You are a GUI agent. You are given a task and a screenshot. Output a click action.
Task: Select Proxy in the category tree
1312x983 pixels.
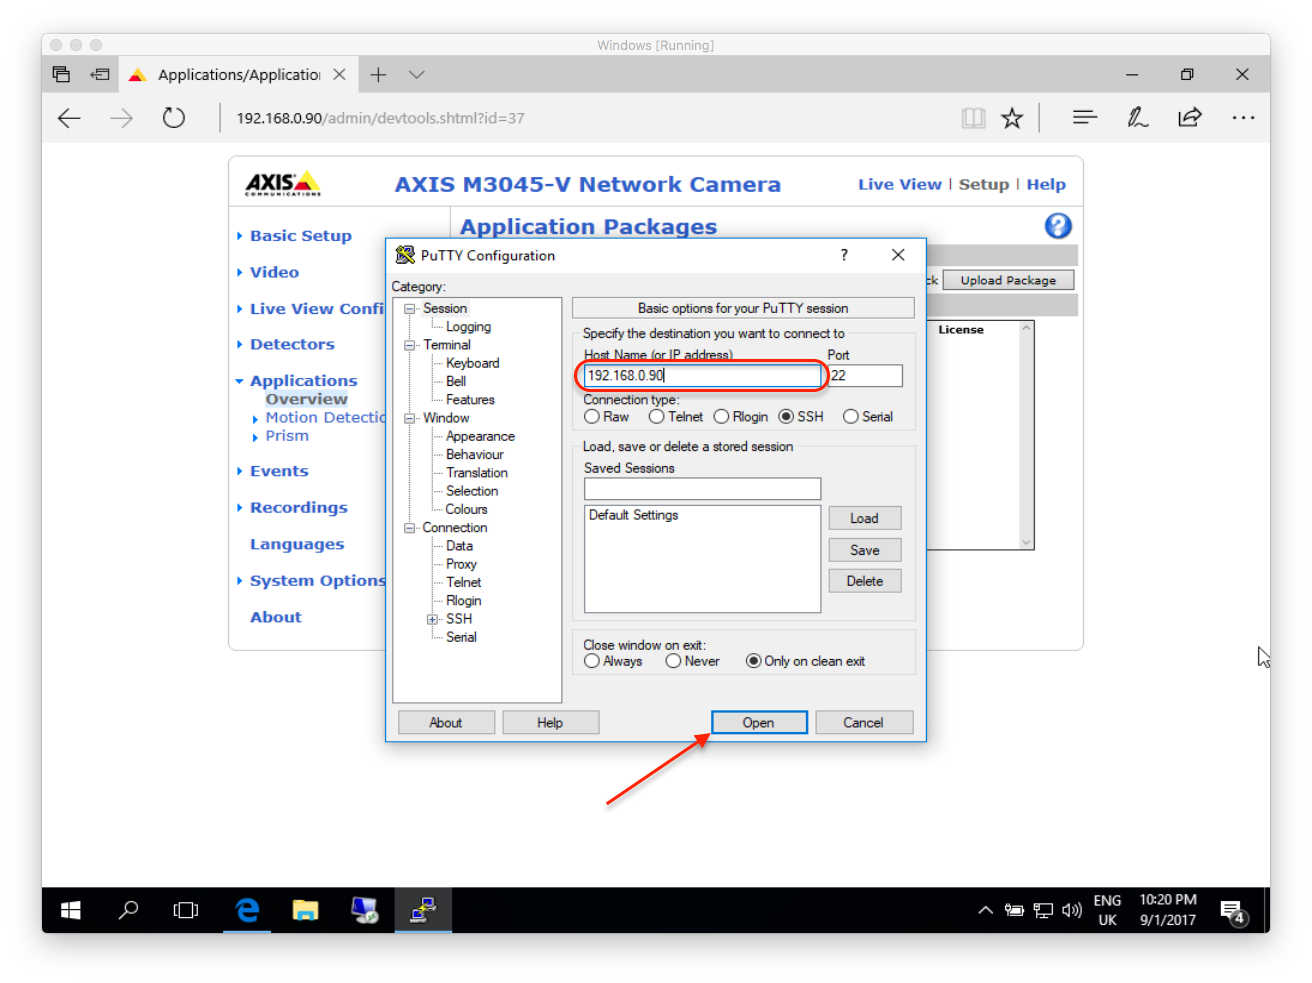tap(461, 564)
